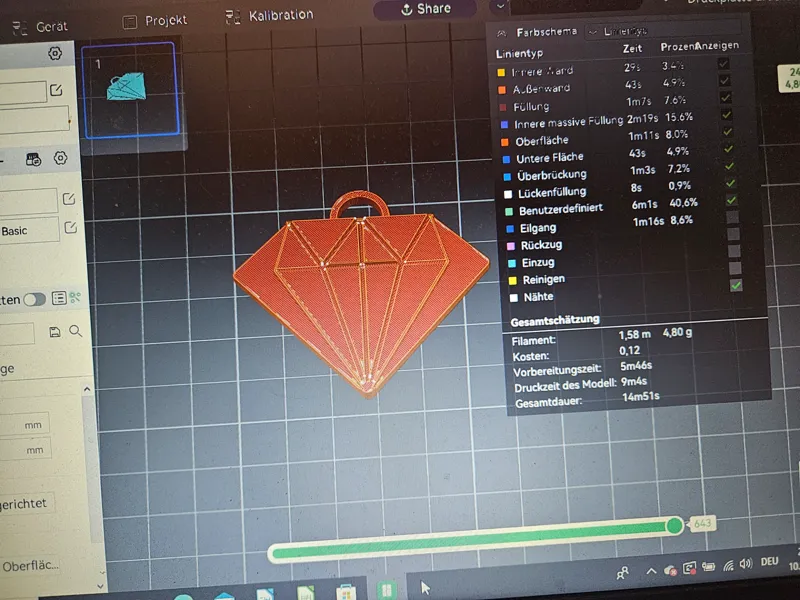Open the people icon in taskbar
800x600 pixels.
coord(622,573)
